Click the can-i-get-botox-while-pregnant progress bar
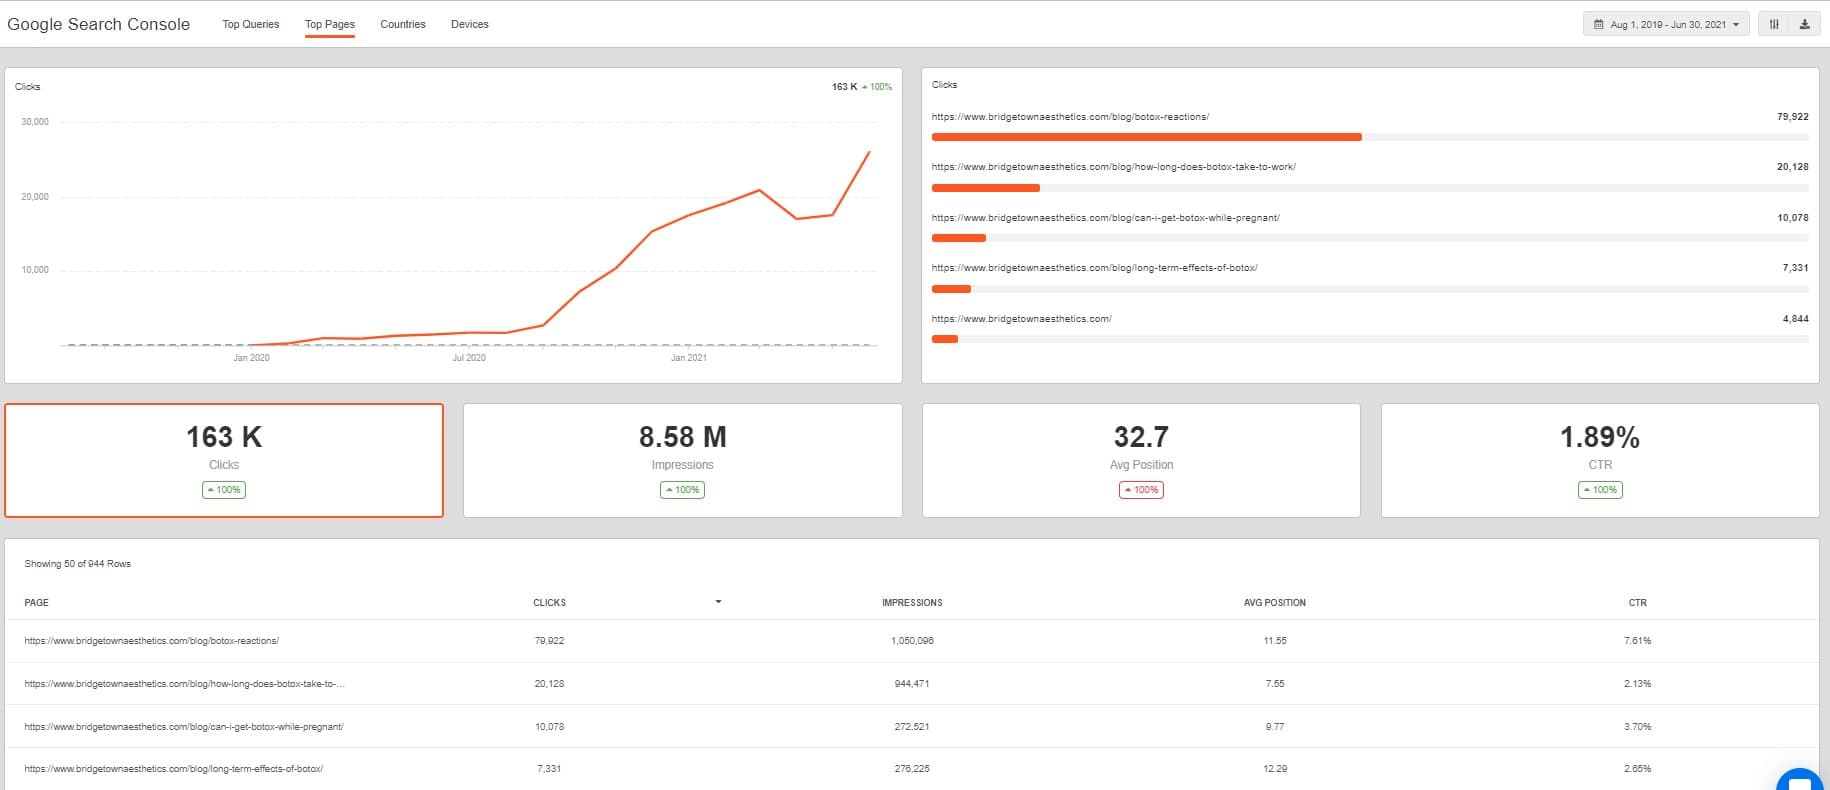 [958, 238]
